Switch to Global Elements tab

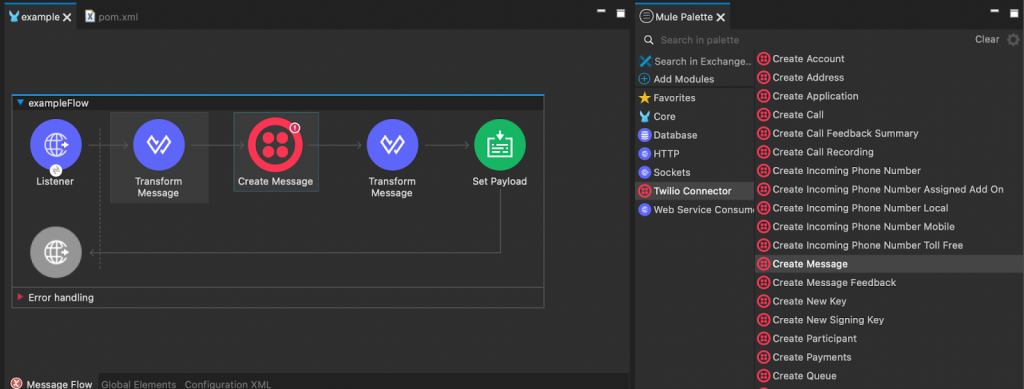tap(138, 384)
